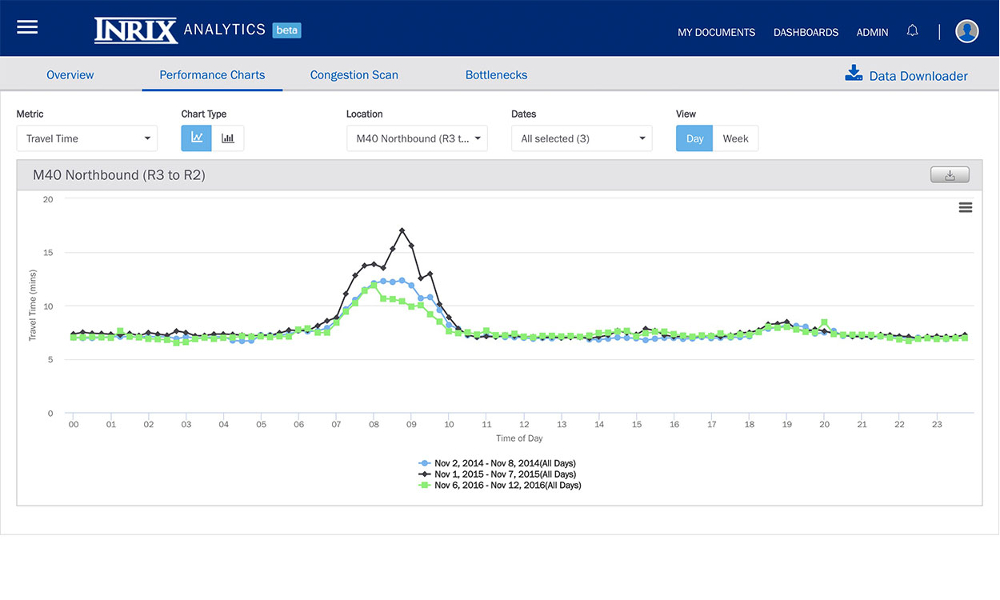Enable the Day view toggle
The height and width of the screenshot is (600, 1000).
click(694, 138)
